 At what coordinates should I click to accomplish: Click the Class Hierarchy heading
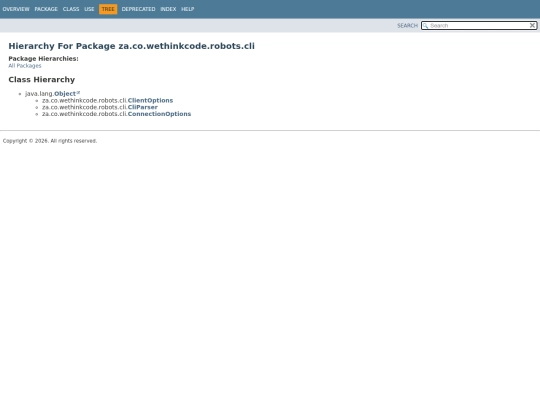42,80
